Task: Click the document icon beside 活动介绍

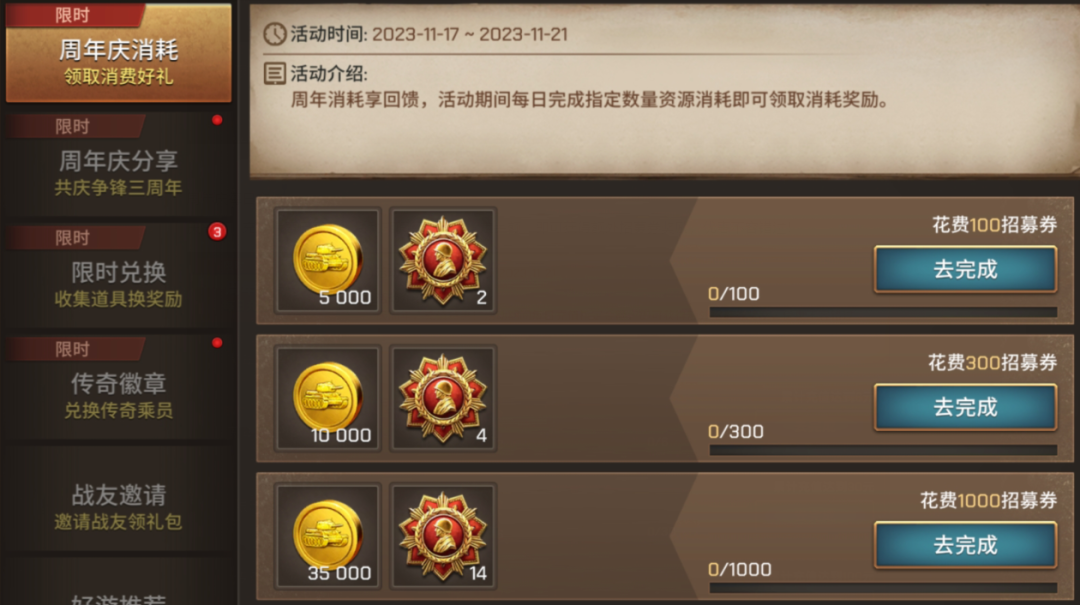Action: [x=275, y=73]
